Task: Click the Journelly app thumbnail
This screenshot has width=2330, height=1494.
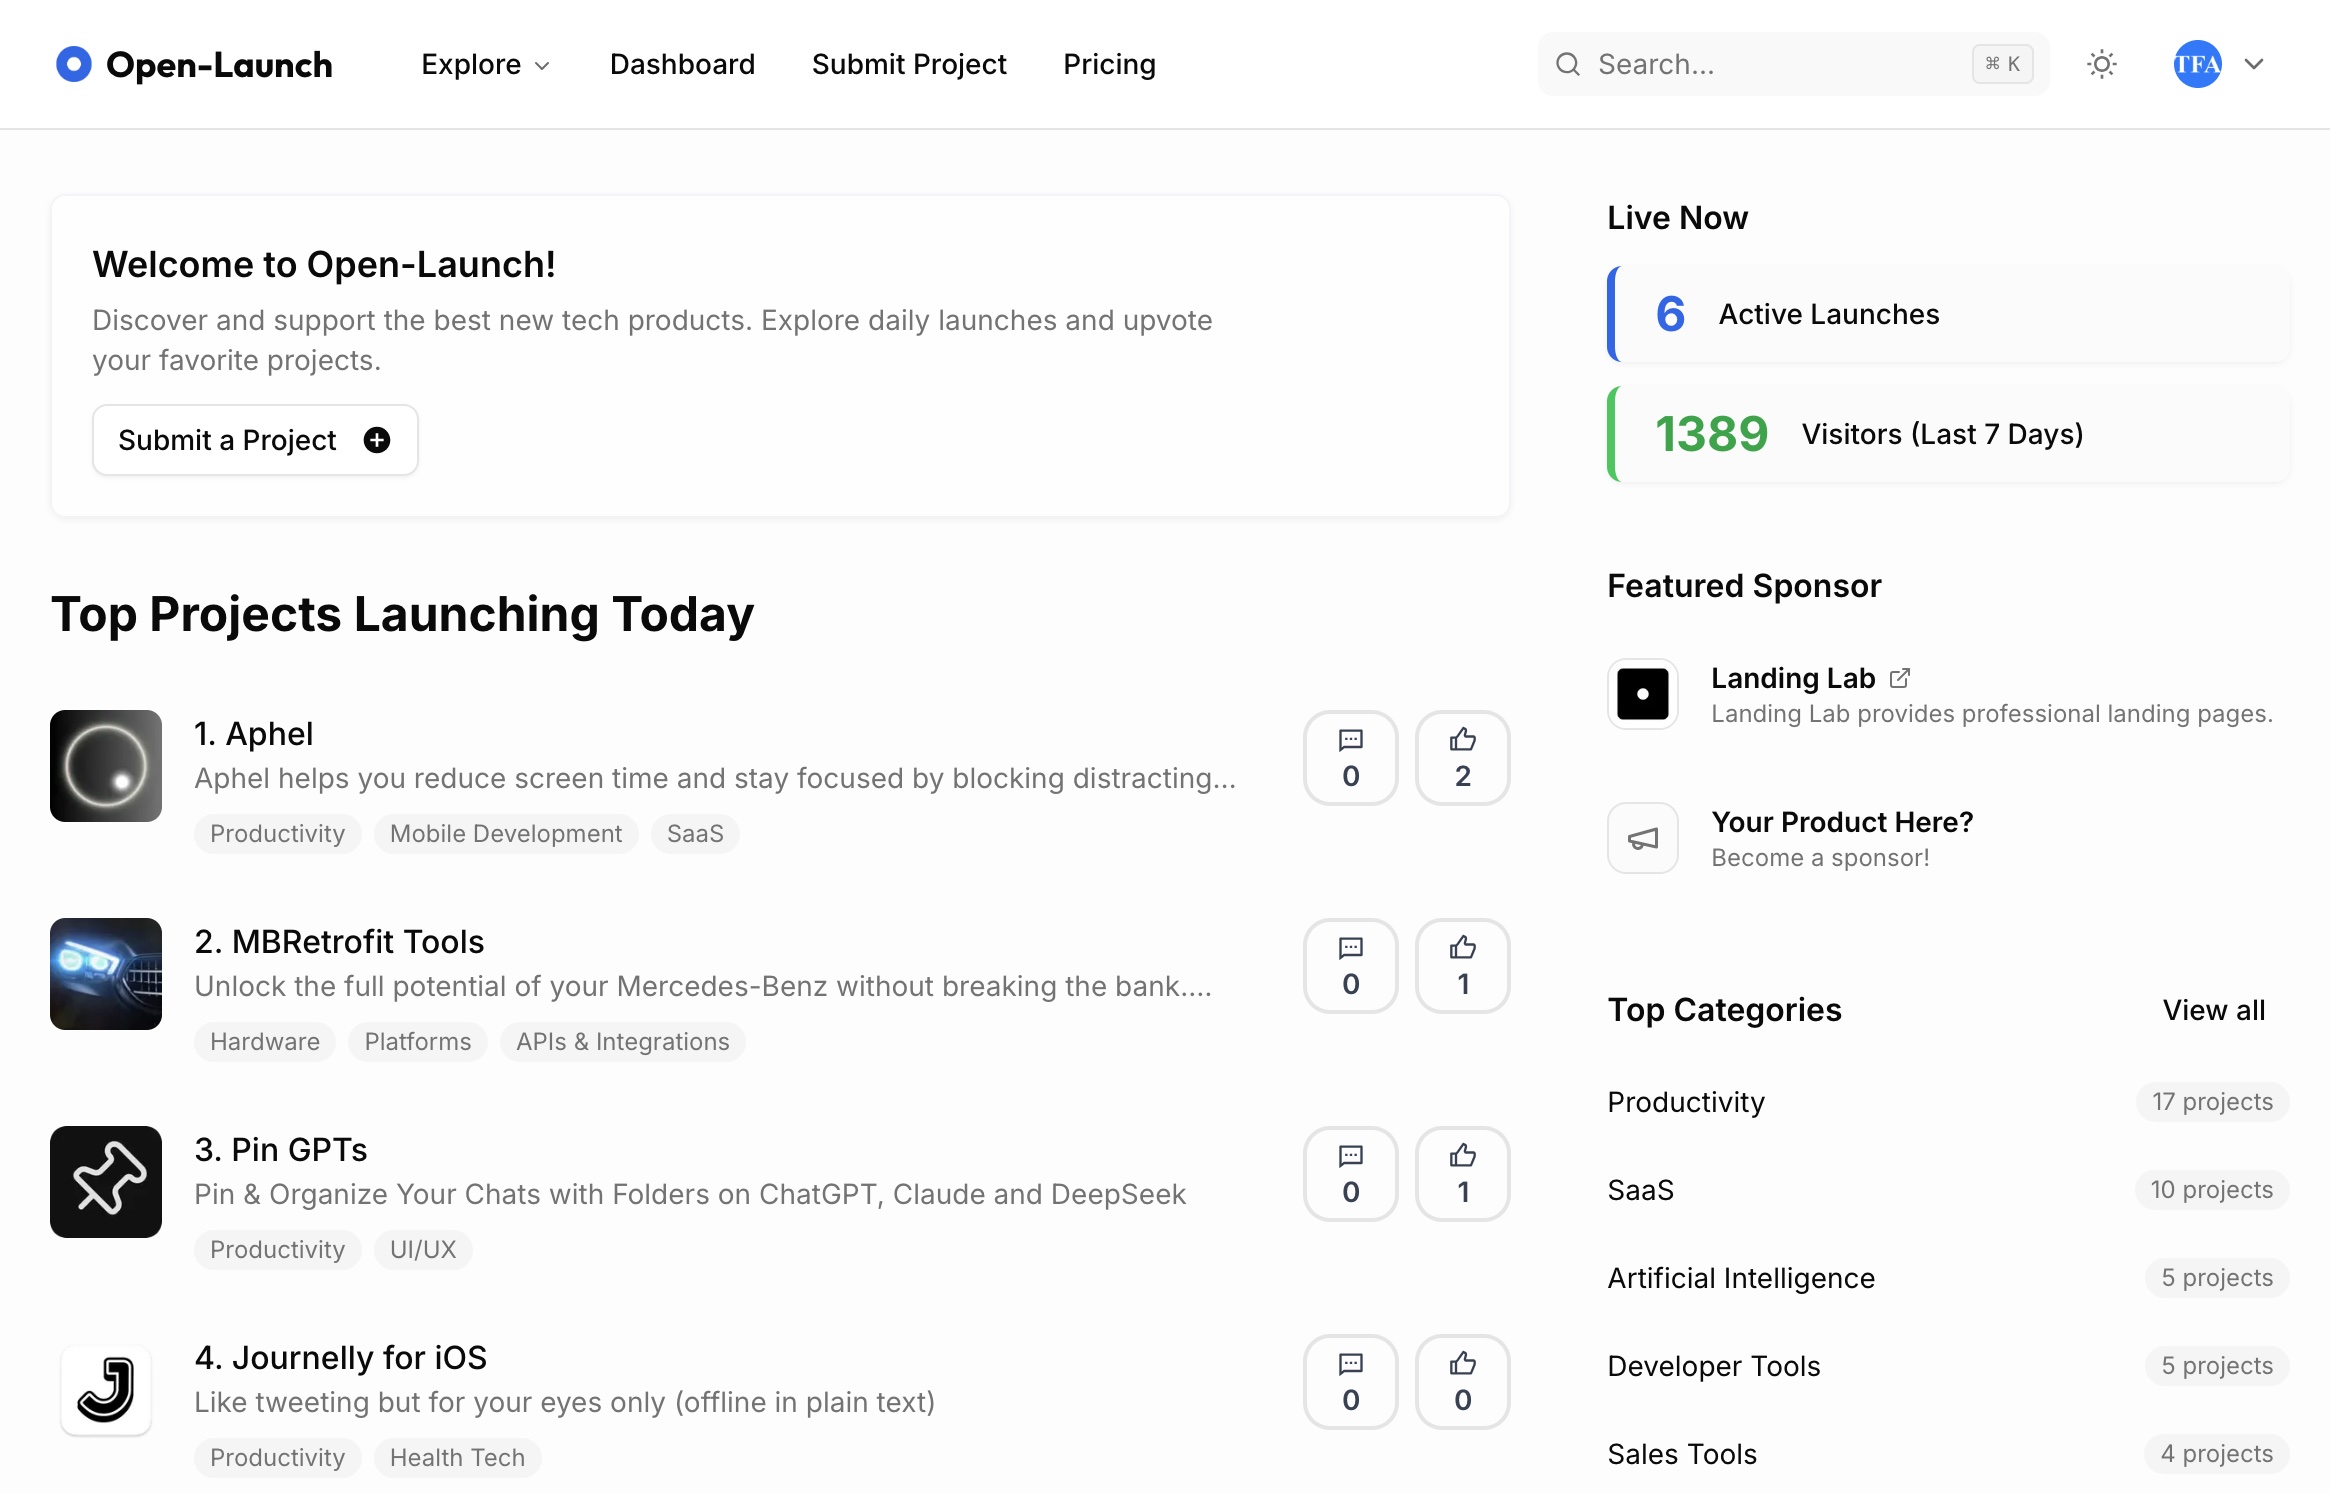Action: (105, 1390)
